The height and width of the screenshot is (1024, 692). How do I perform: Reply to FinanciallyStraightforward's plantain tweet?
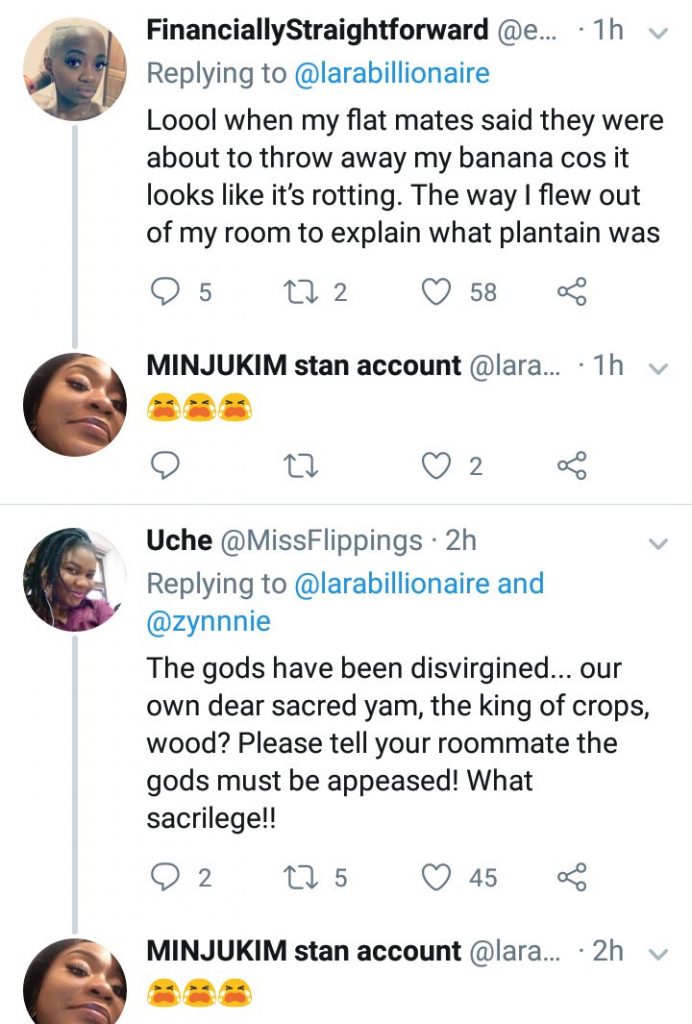click(163, 292)
